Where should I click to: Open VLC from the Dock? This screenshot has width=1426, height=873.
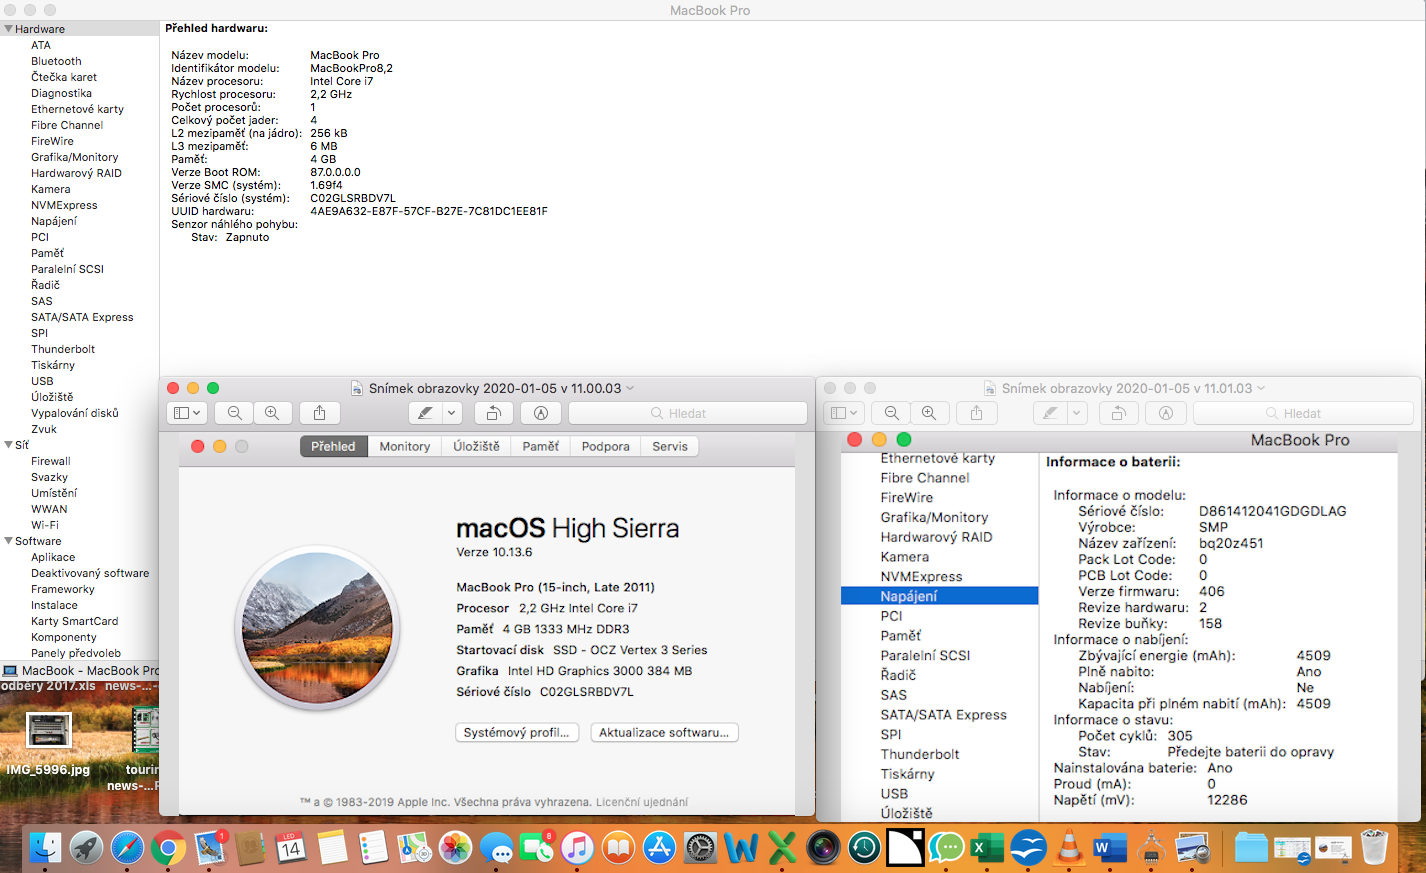pos(1069,848)
